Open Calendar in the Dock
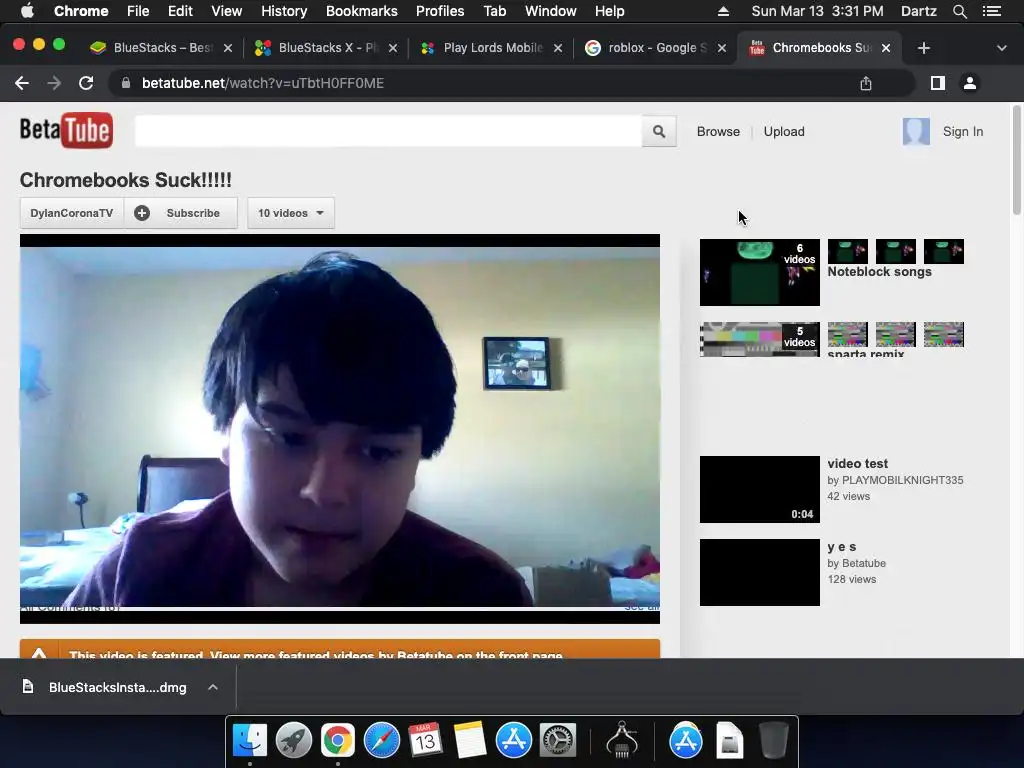 (x=425, y=741)
